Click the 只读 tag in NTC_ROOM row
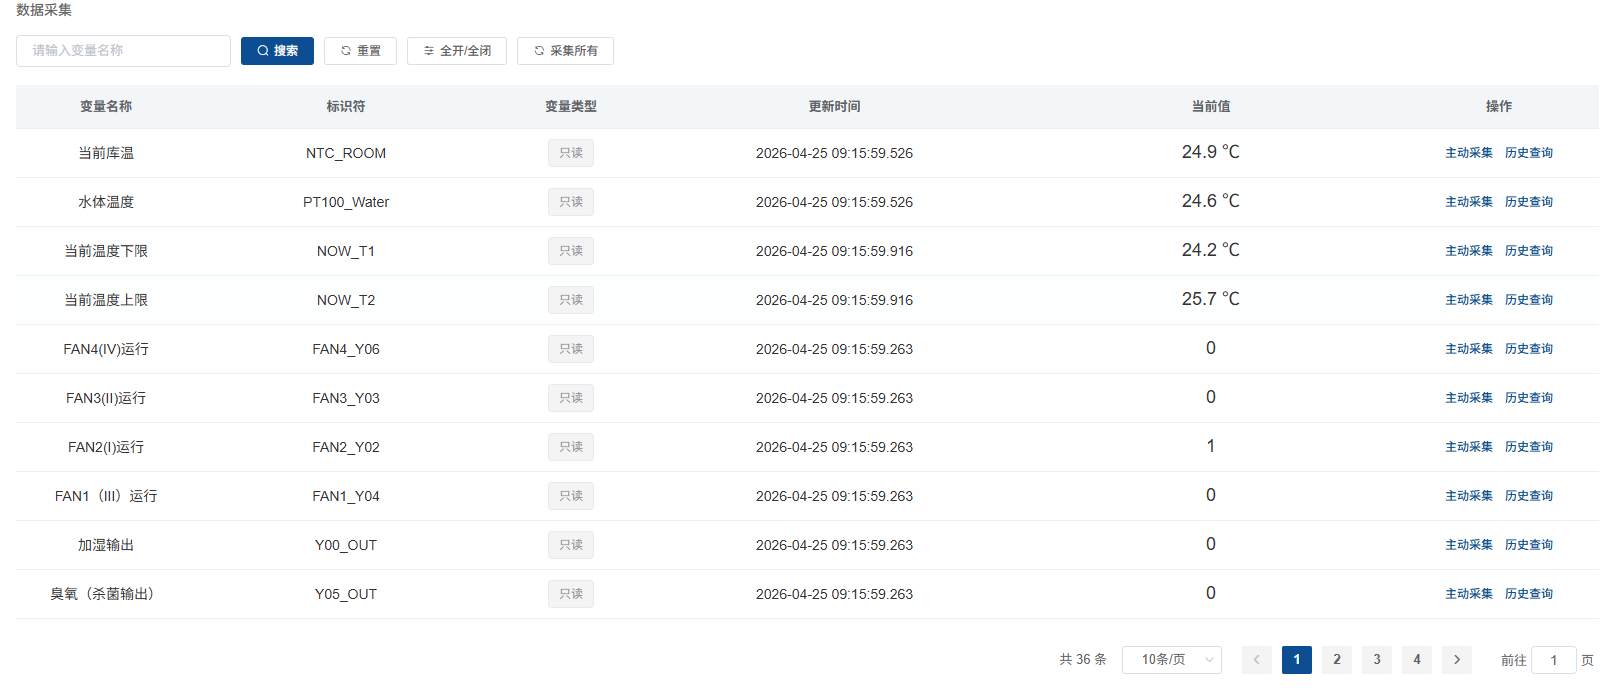 (x=571, y=153)
